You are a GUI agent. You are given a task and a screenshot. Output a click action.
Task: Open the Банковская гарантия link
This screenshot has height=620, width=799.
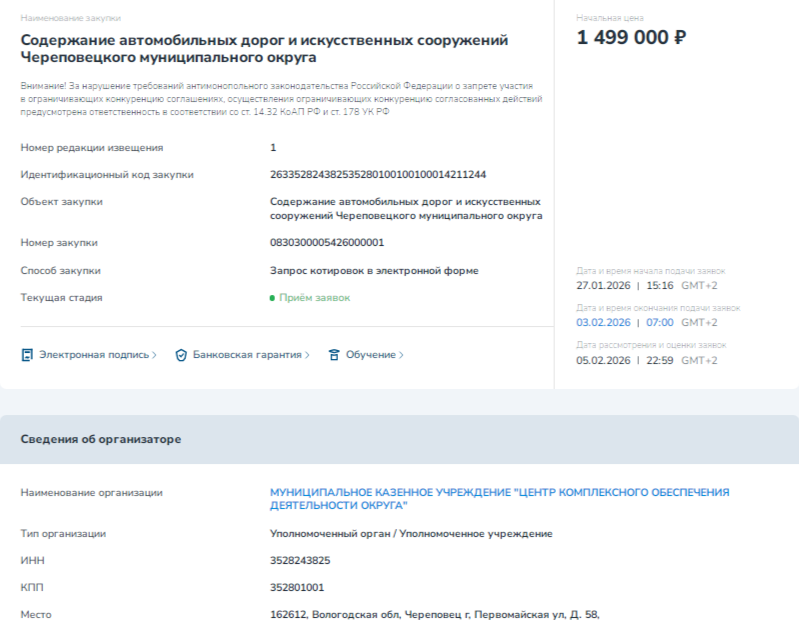[246, 355]
